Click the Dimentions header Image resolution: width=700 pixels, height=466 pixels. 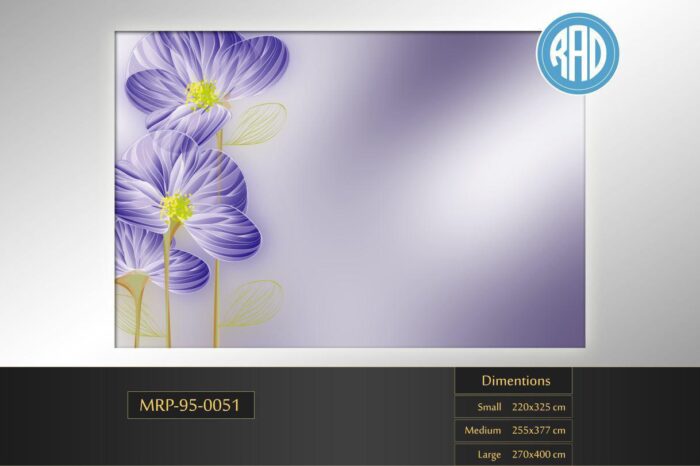(513, 380)
